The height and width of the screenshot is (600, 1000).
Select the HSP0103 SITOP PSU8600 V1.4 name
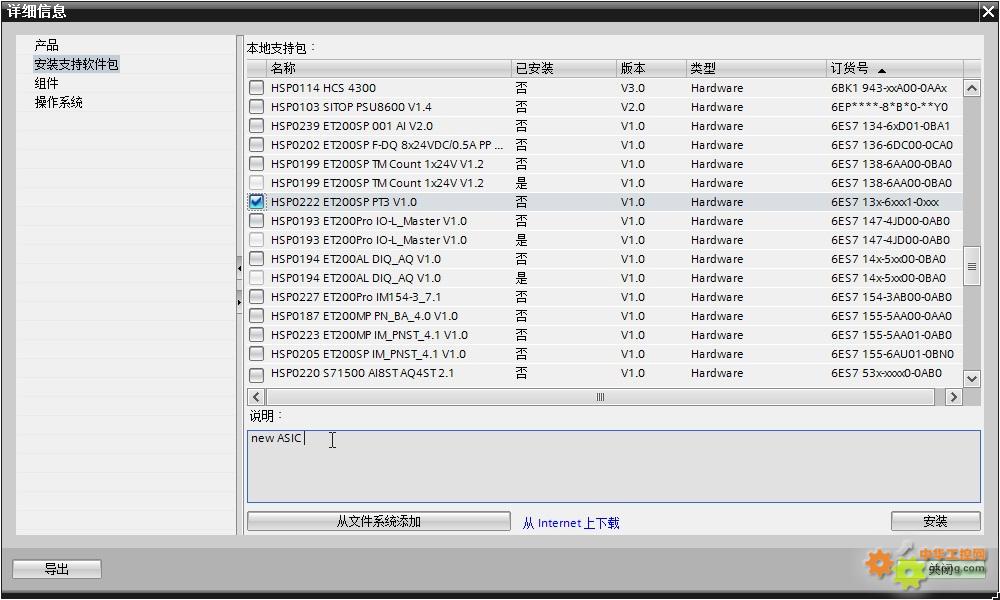351,107
